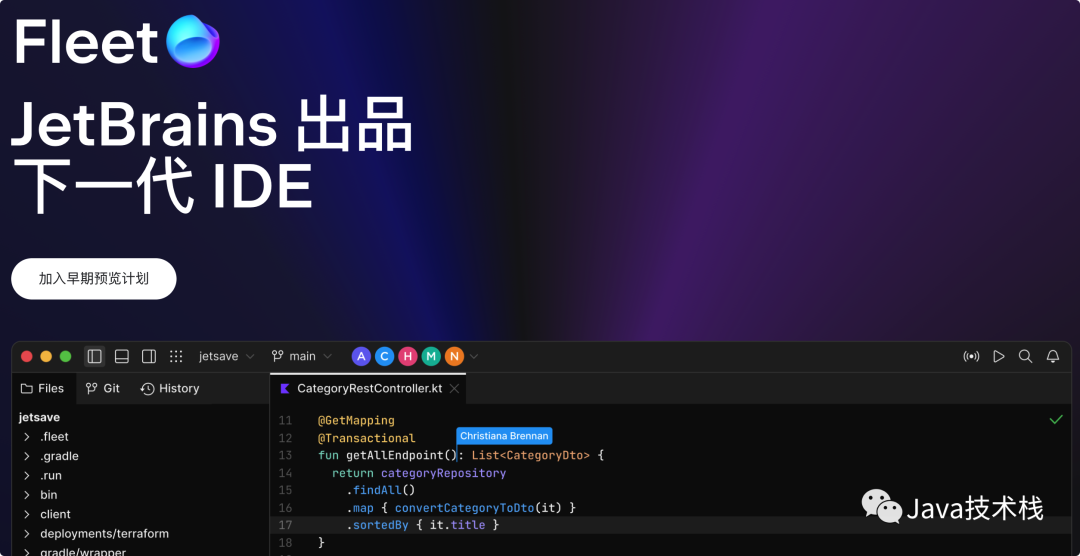The height and width of the screenshot is (556, 1080).
Task: Switch to the History tab
Action: click(170, 389)
